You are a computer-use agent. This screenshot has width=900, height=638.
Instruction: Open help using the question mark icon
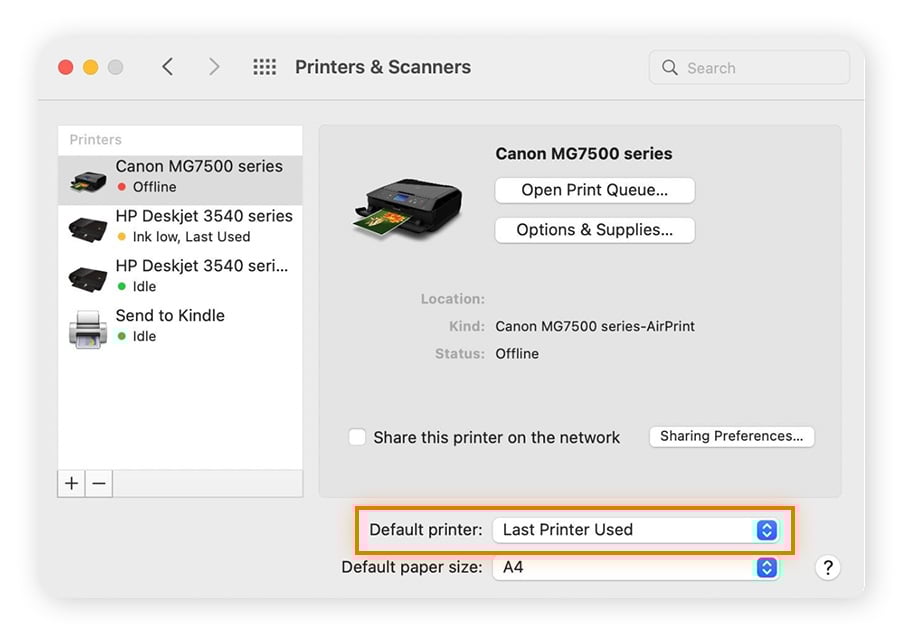[x=828, y=568]
